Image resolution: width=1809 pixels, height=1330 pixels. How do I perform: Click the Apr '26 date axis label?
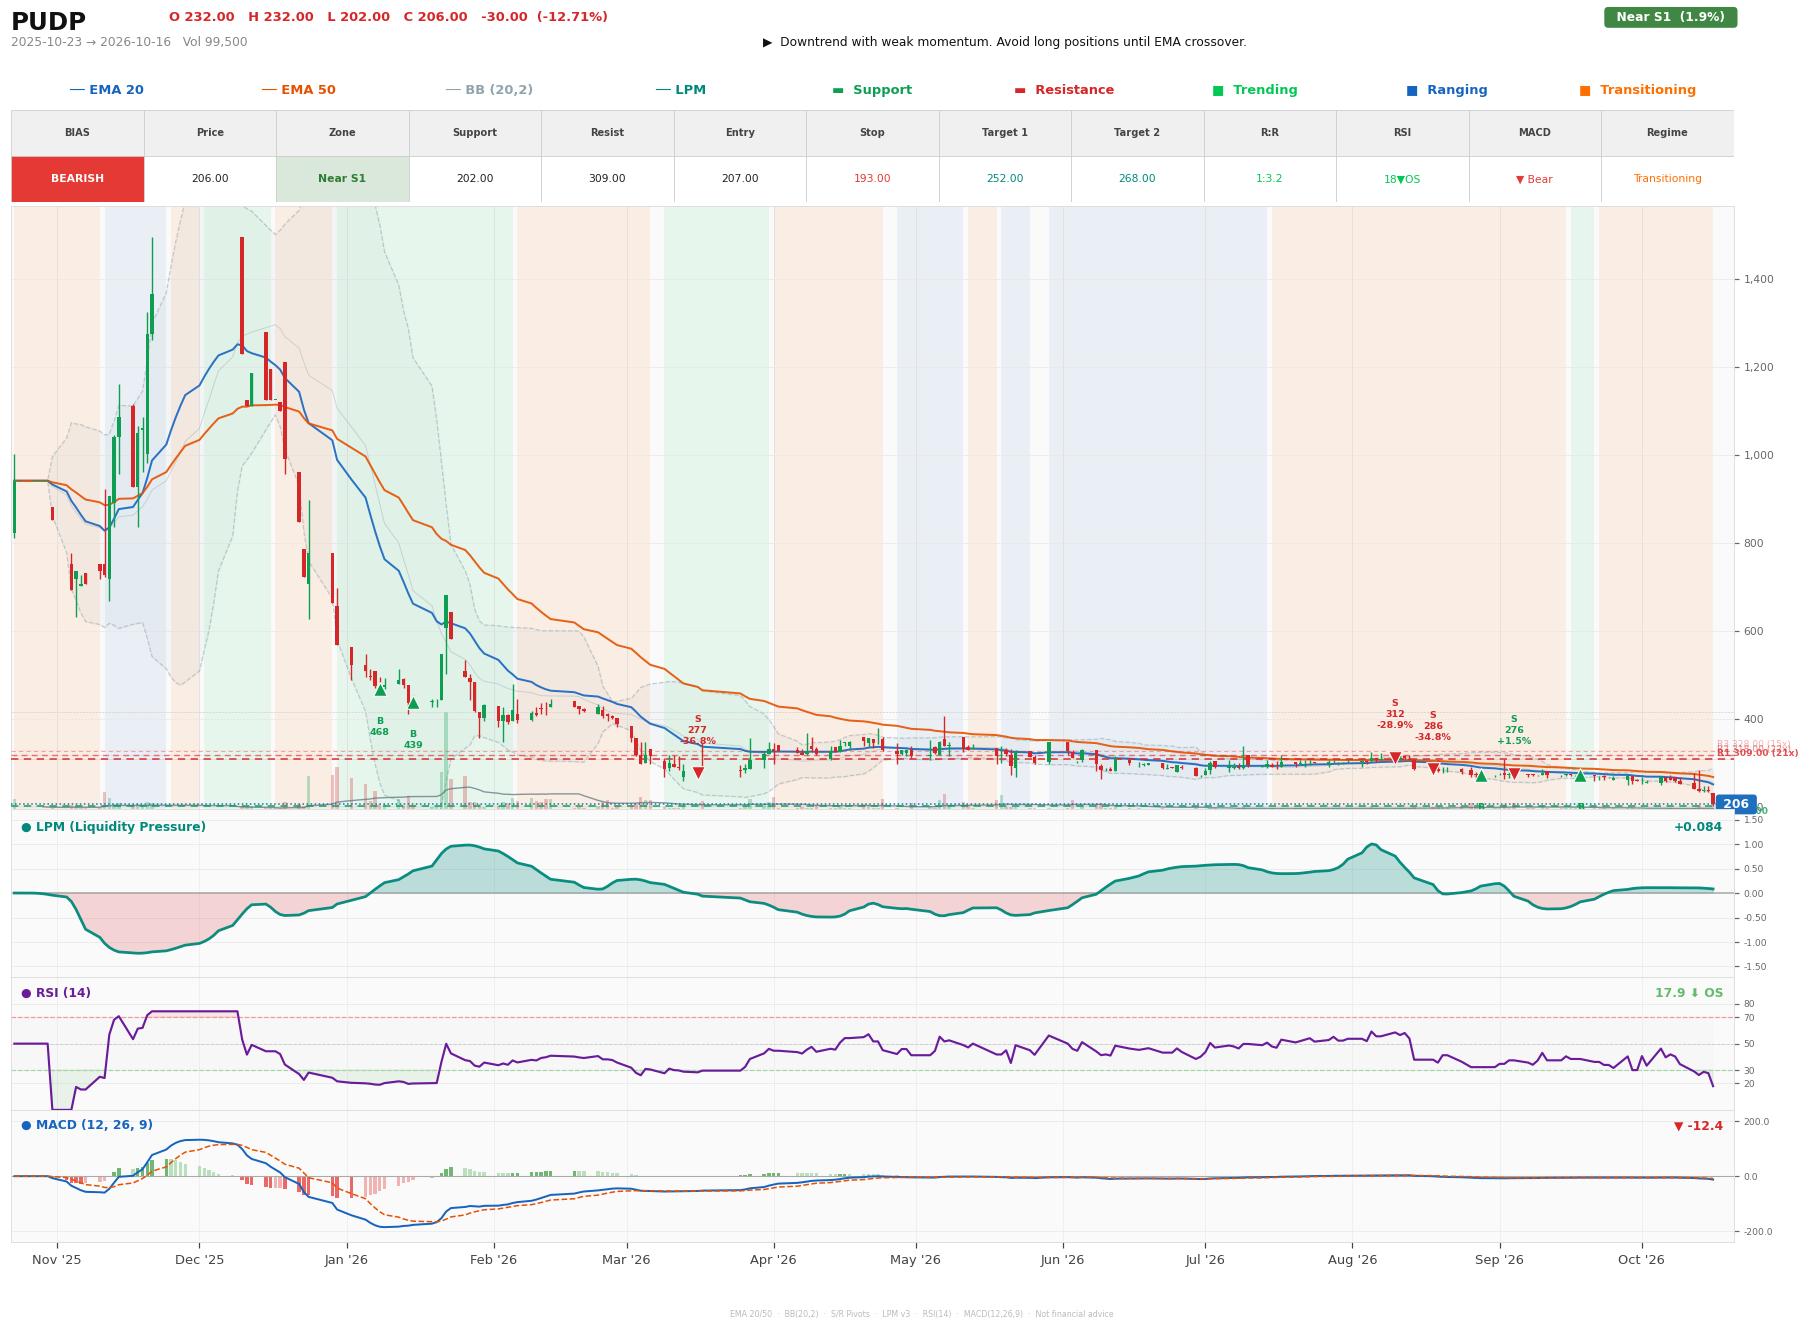pos(773,1260)
